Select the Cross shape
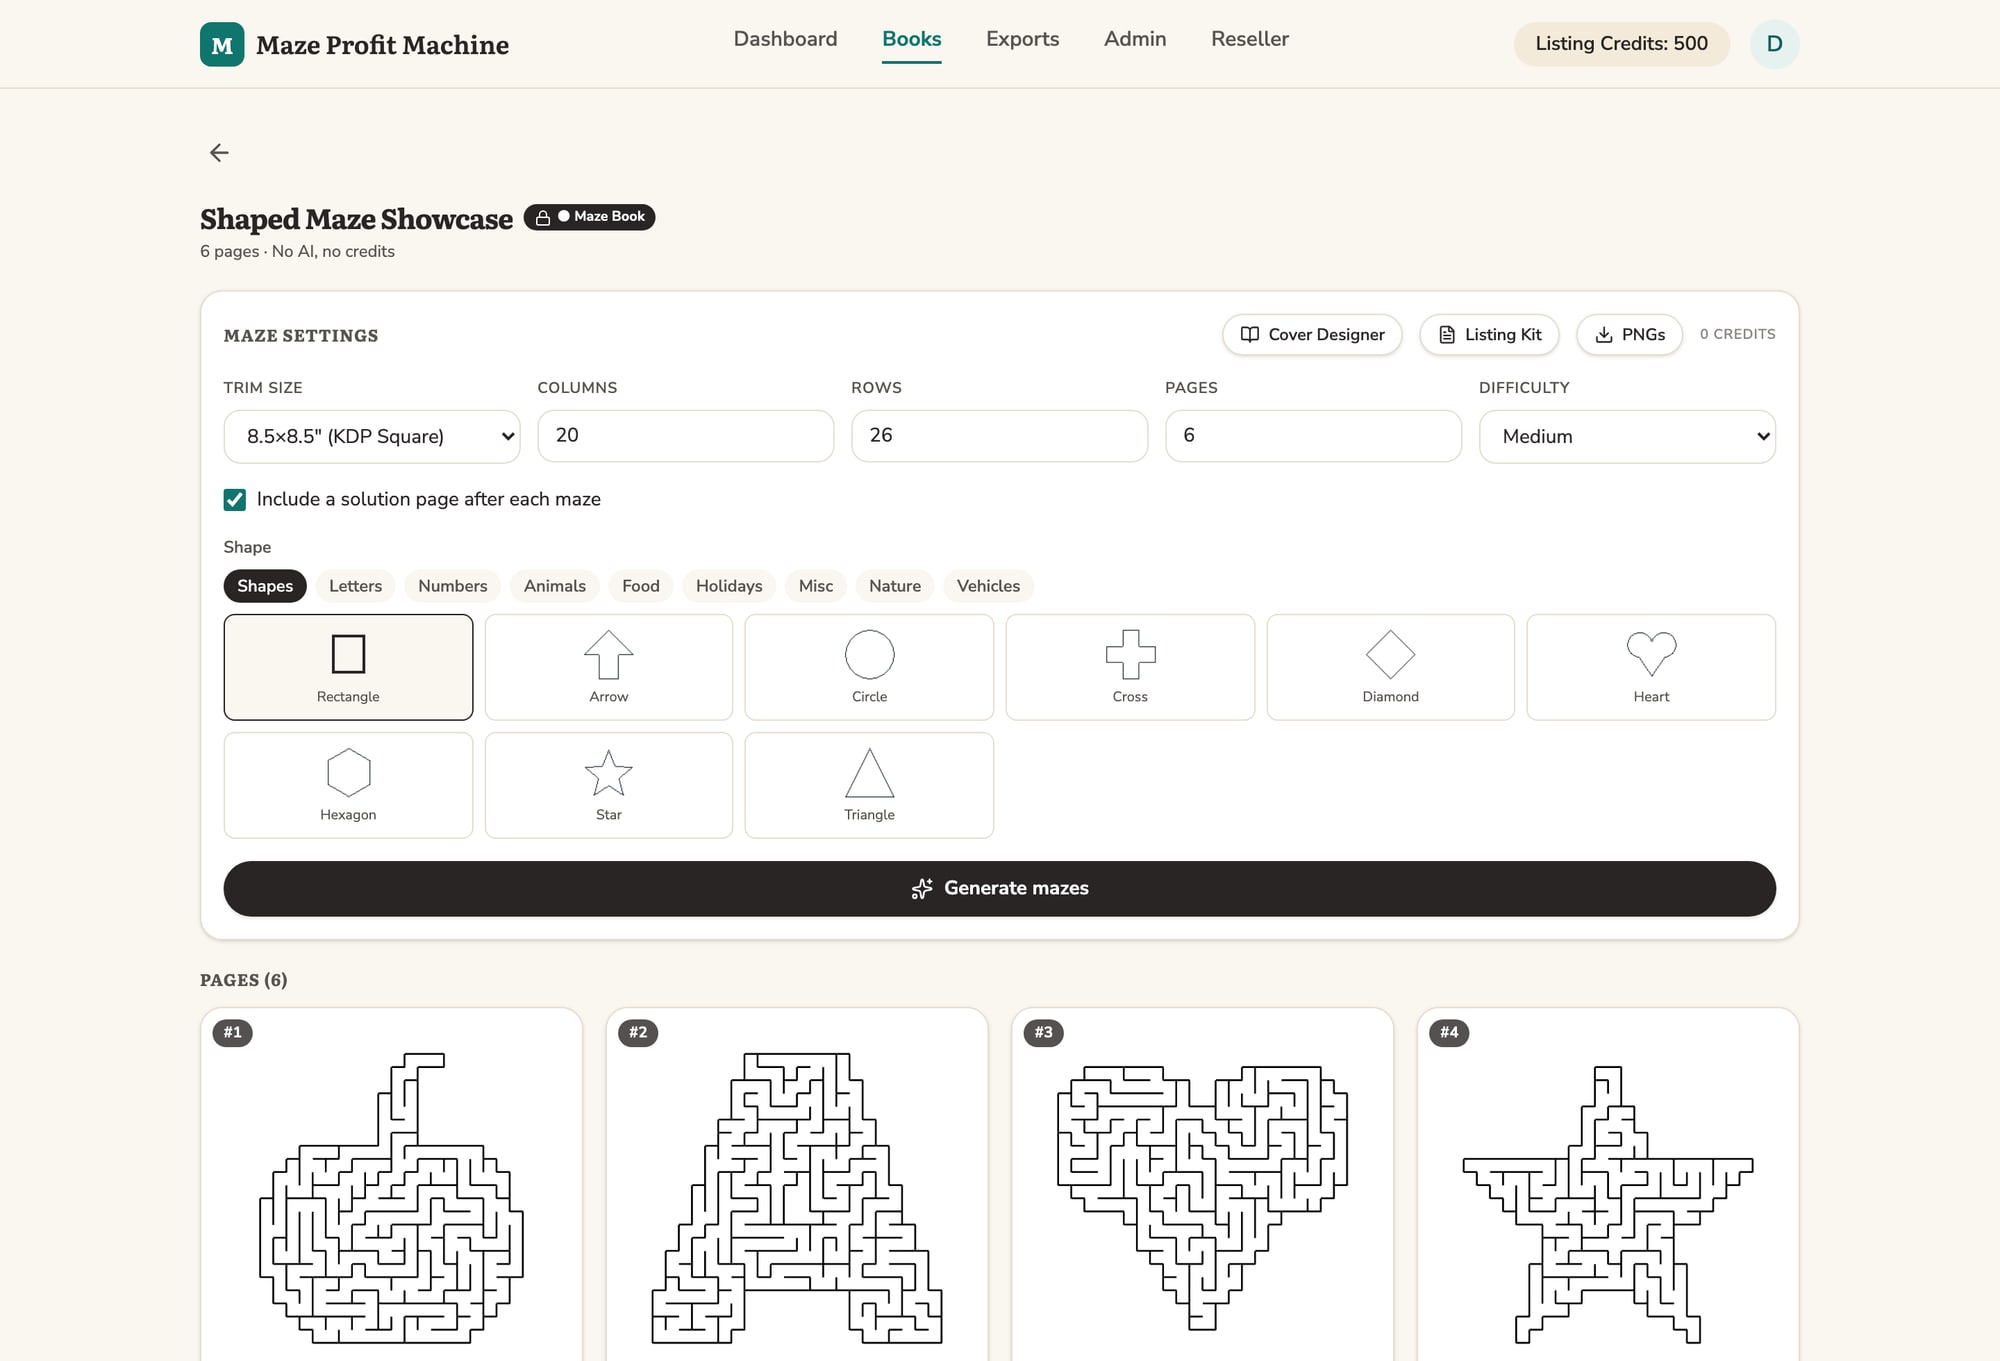The image size is (2000, 1361). coord(1130,667)
